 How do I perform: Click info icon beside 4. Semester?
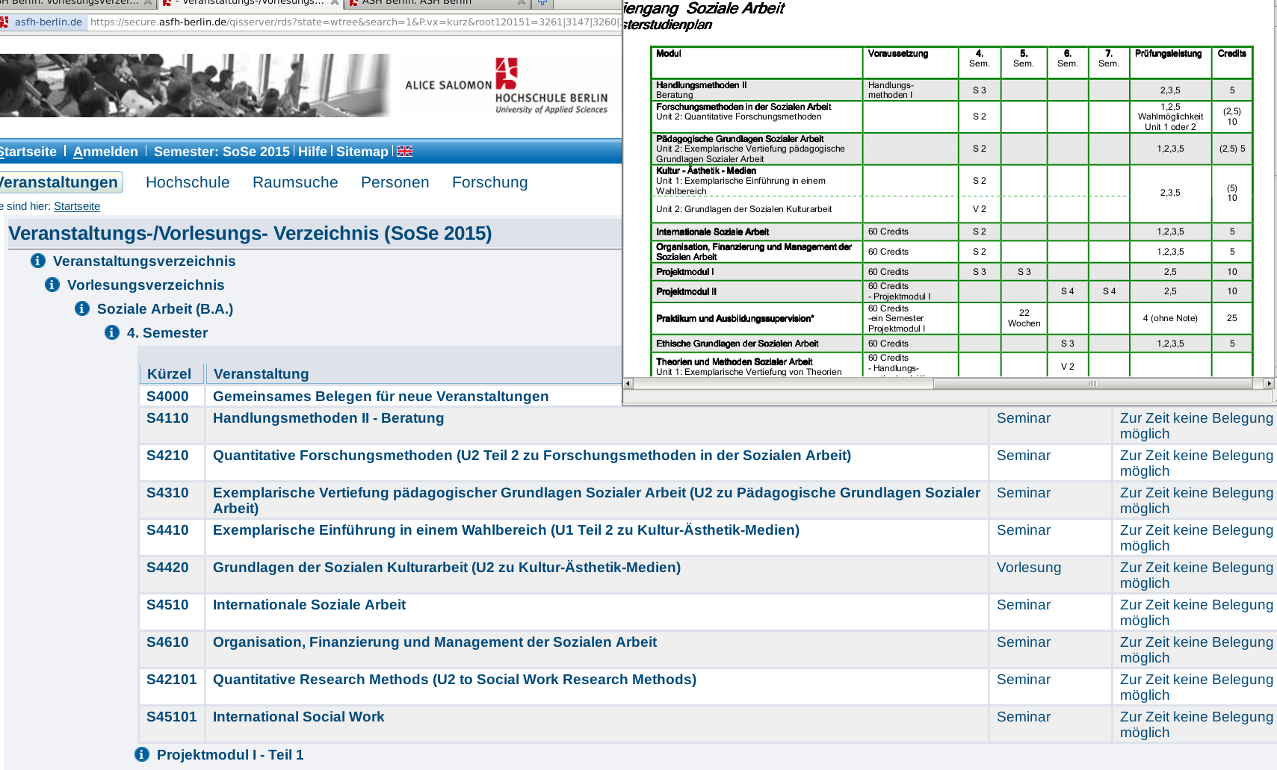click(x=112, y=333)
